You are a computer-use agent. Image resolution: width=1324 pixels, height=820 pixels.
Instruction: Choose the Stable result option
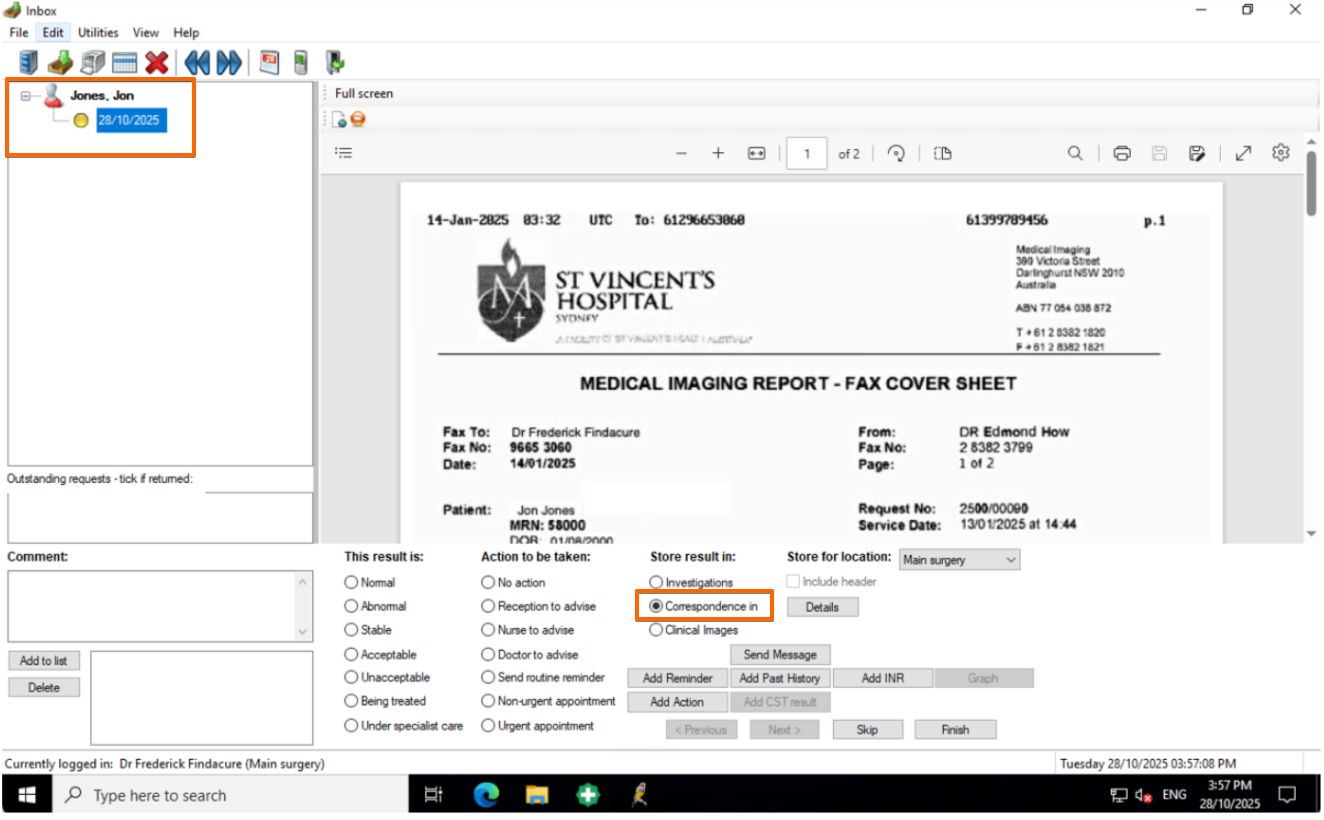point(351,630)
